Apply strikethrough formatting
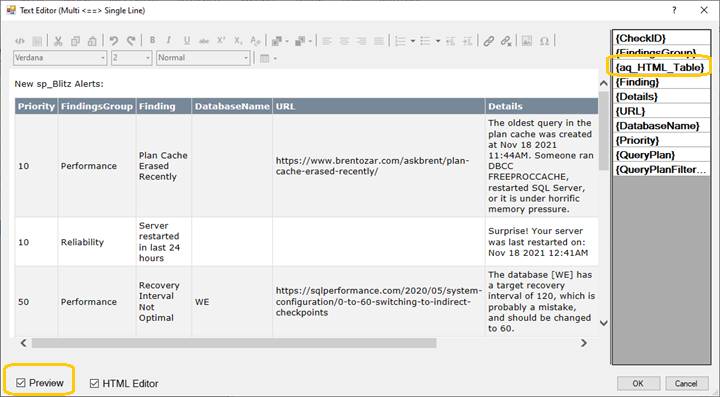This screenshot has height=397, width=720. tap(204, 41)
